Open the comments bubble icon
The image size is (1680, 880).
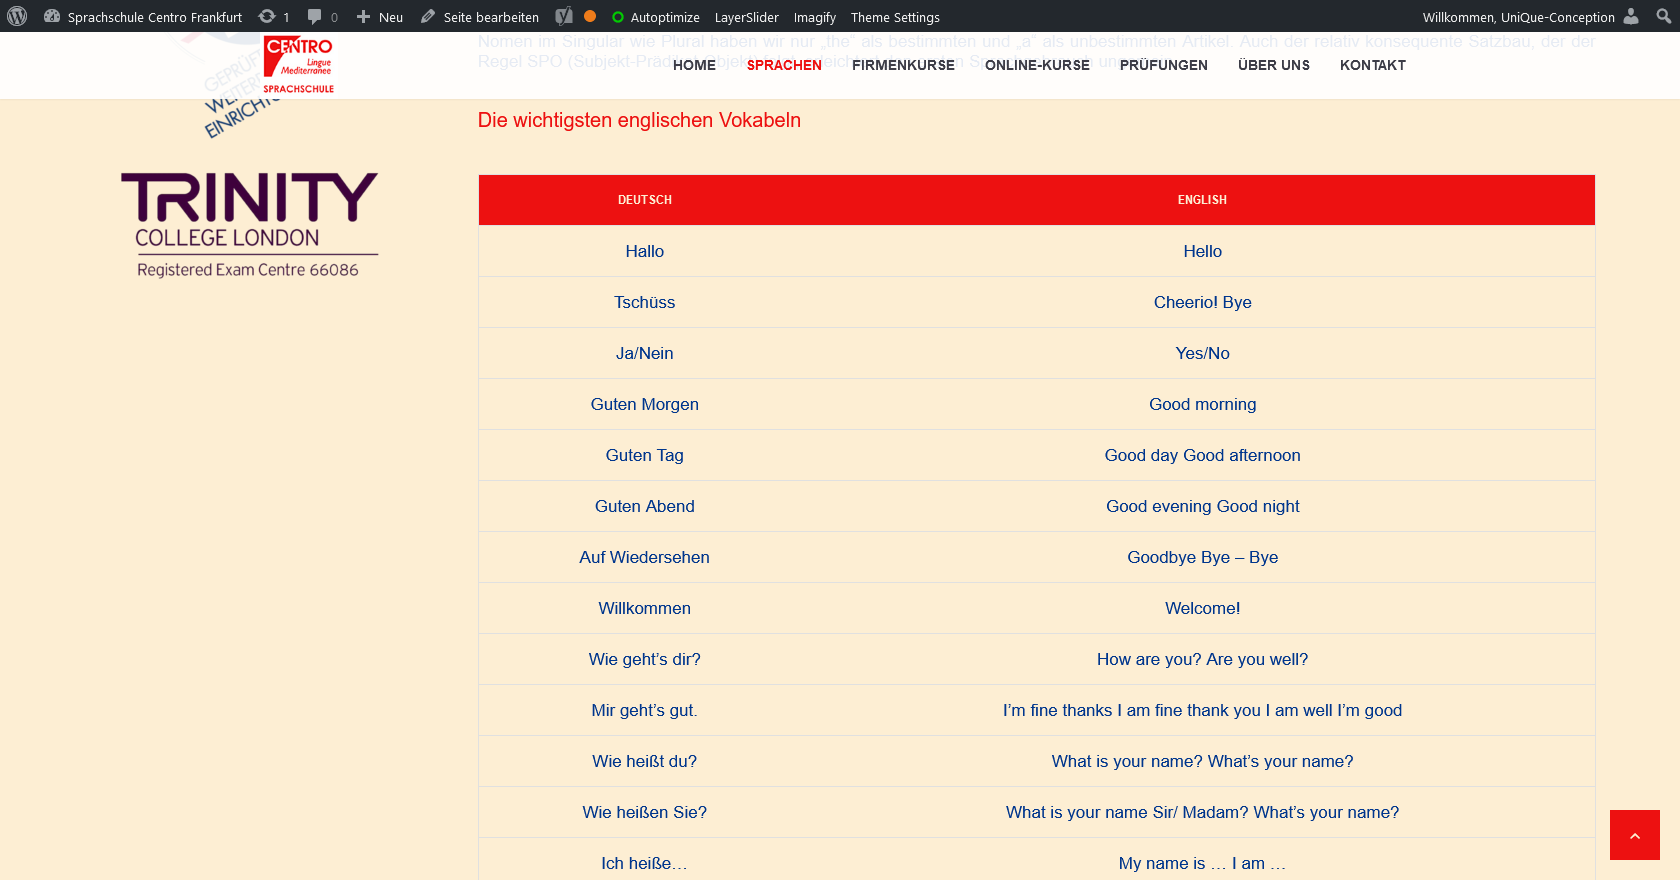click(x=315, y=16)
